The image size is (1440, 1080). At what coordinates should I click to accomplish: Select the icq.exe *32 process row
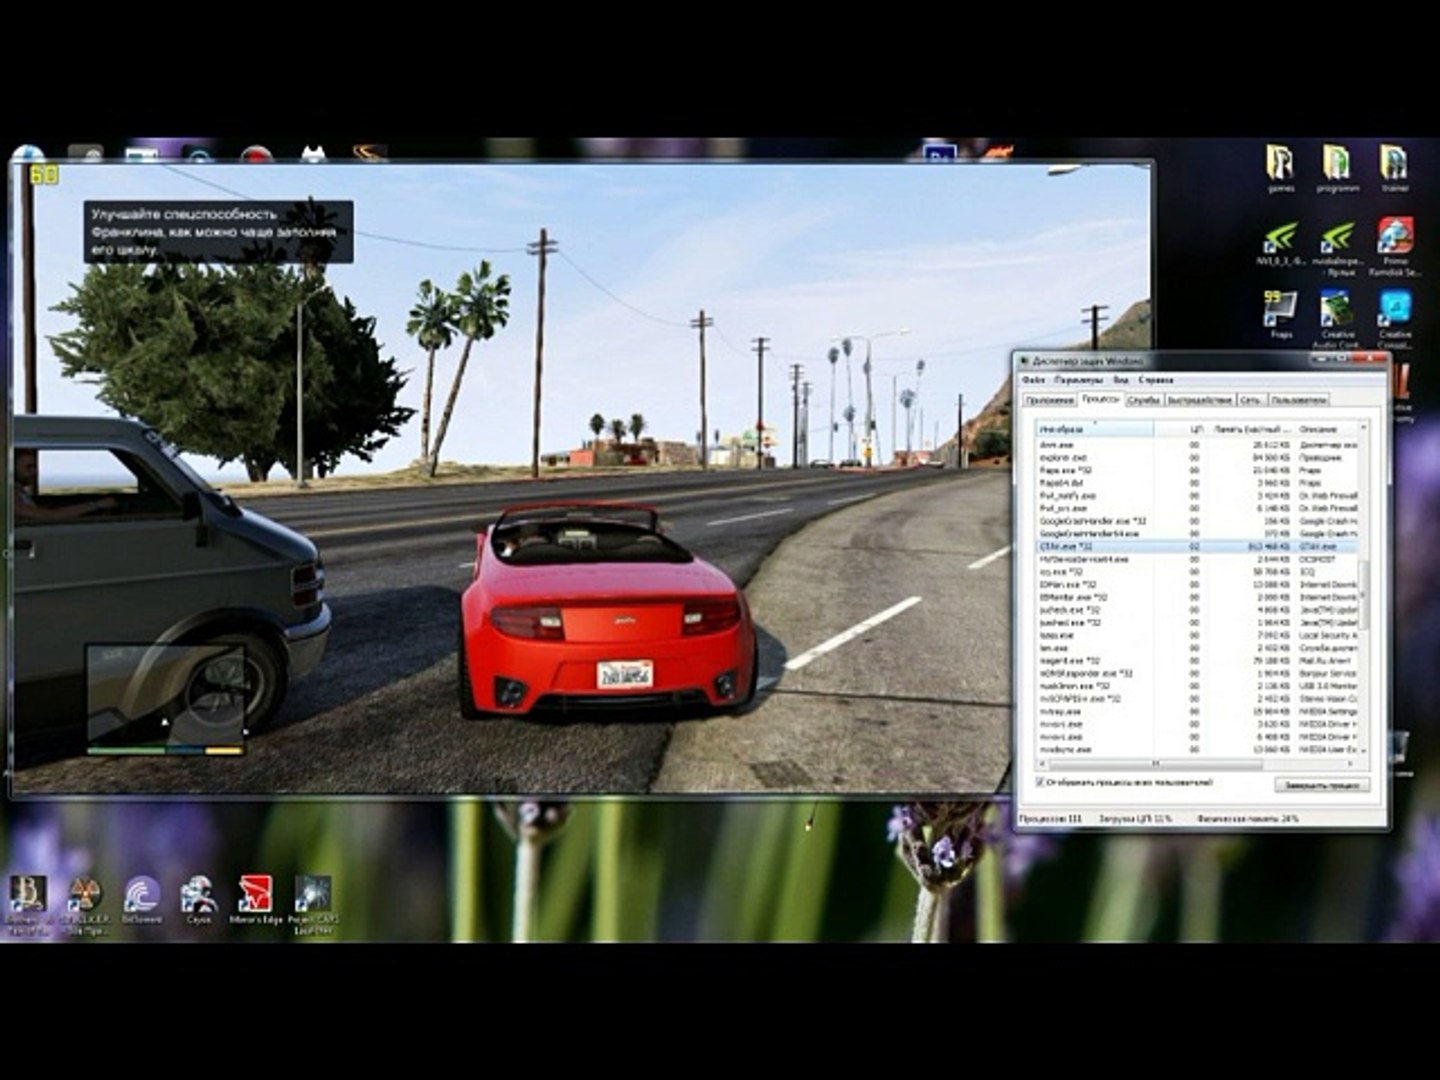coord(1197,572)
